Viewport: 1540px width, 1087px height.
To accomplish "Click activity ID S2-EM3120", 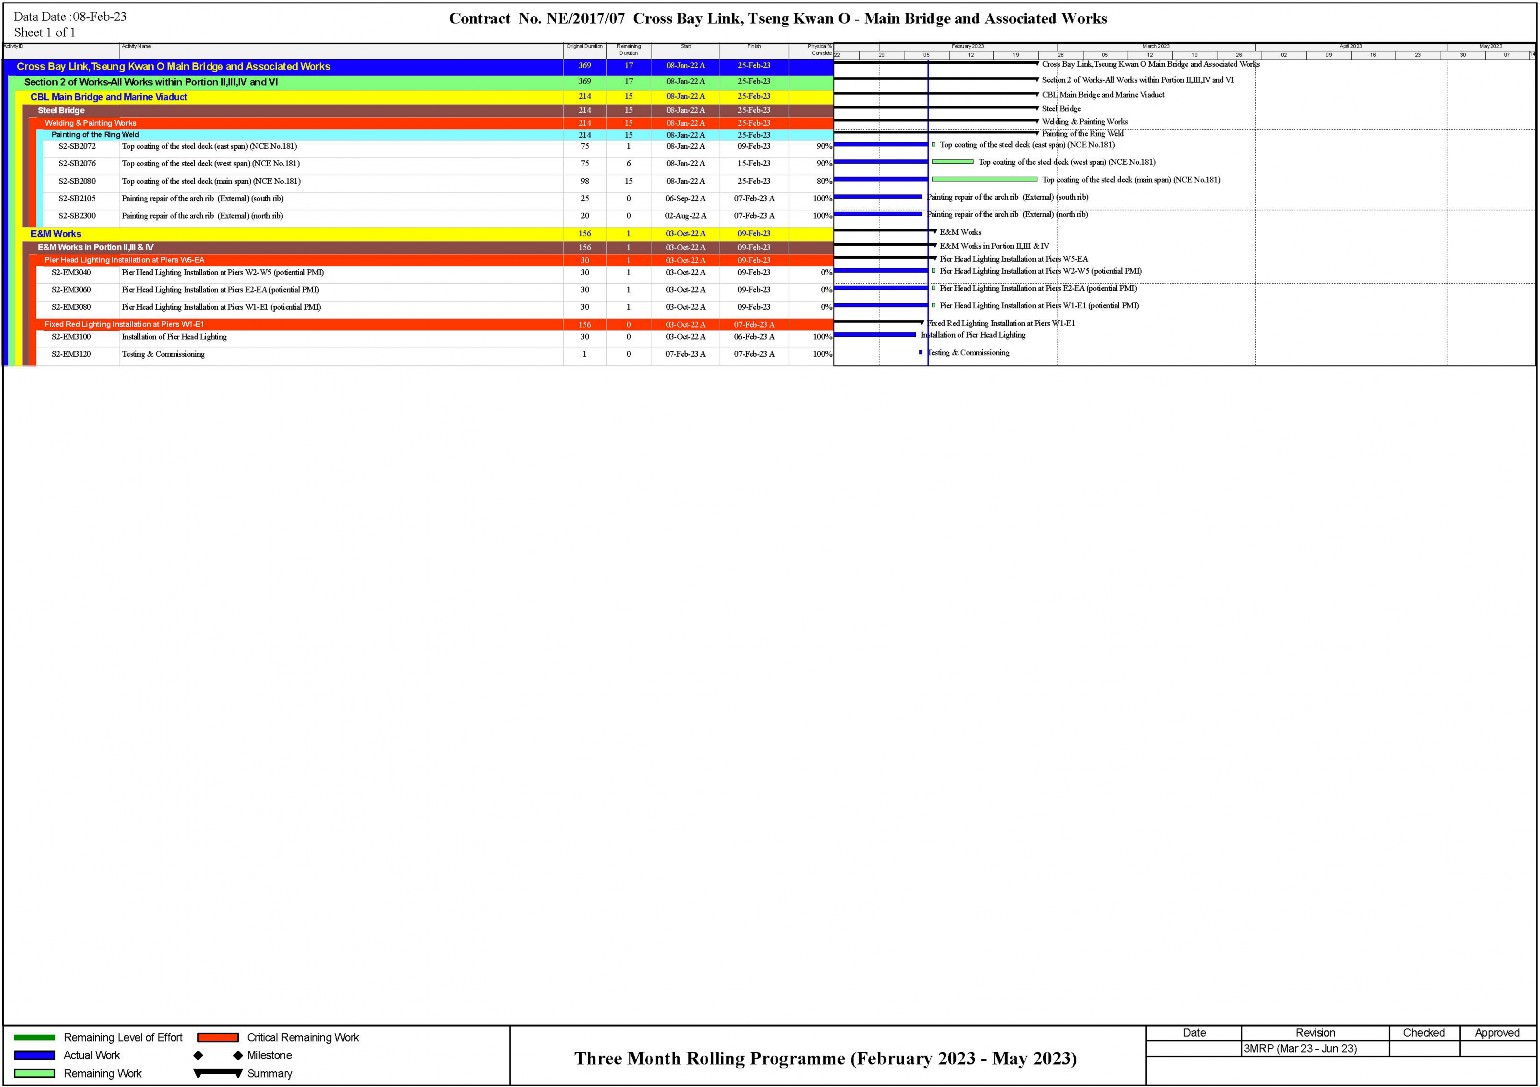I will [71, 355].
